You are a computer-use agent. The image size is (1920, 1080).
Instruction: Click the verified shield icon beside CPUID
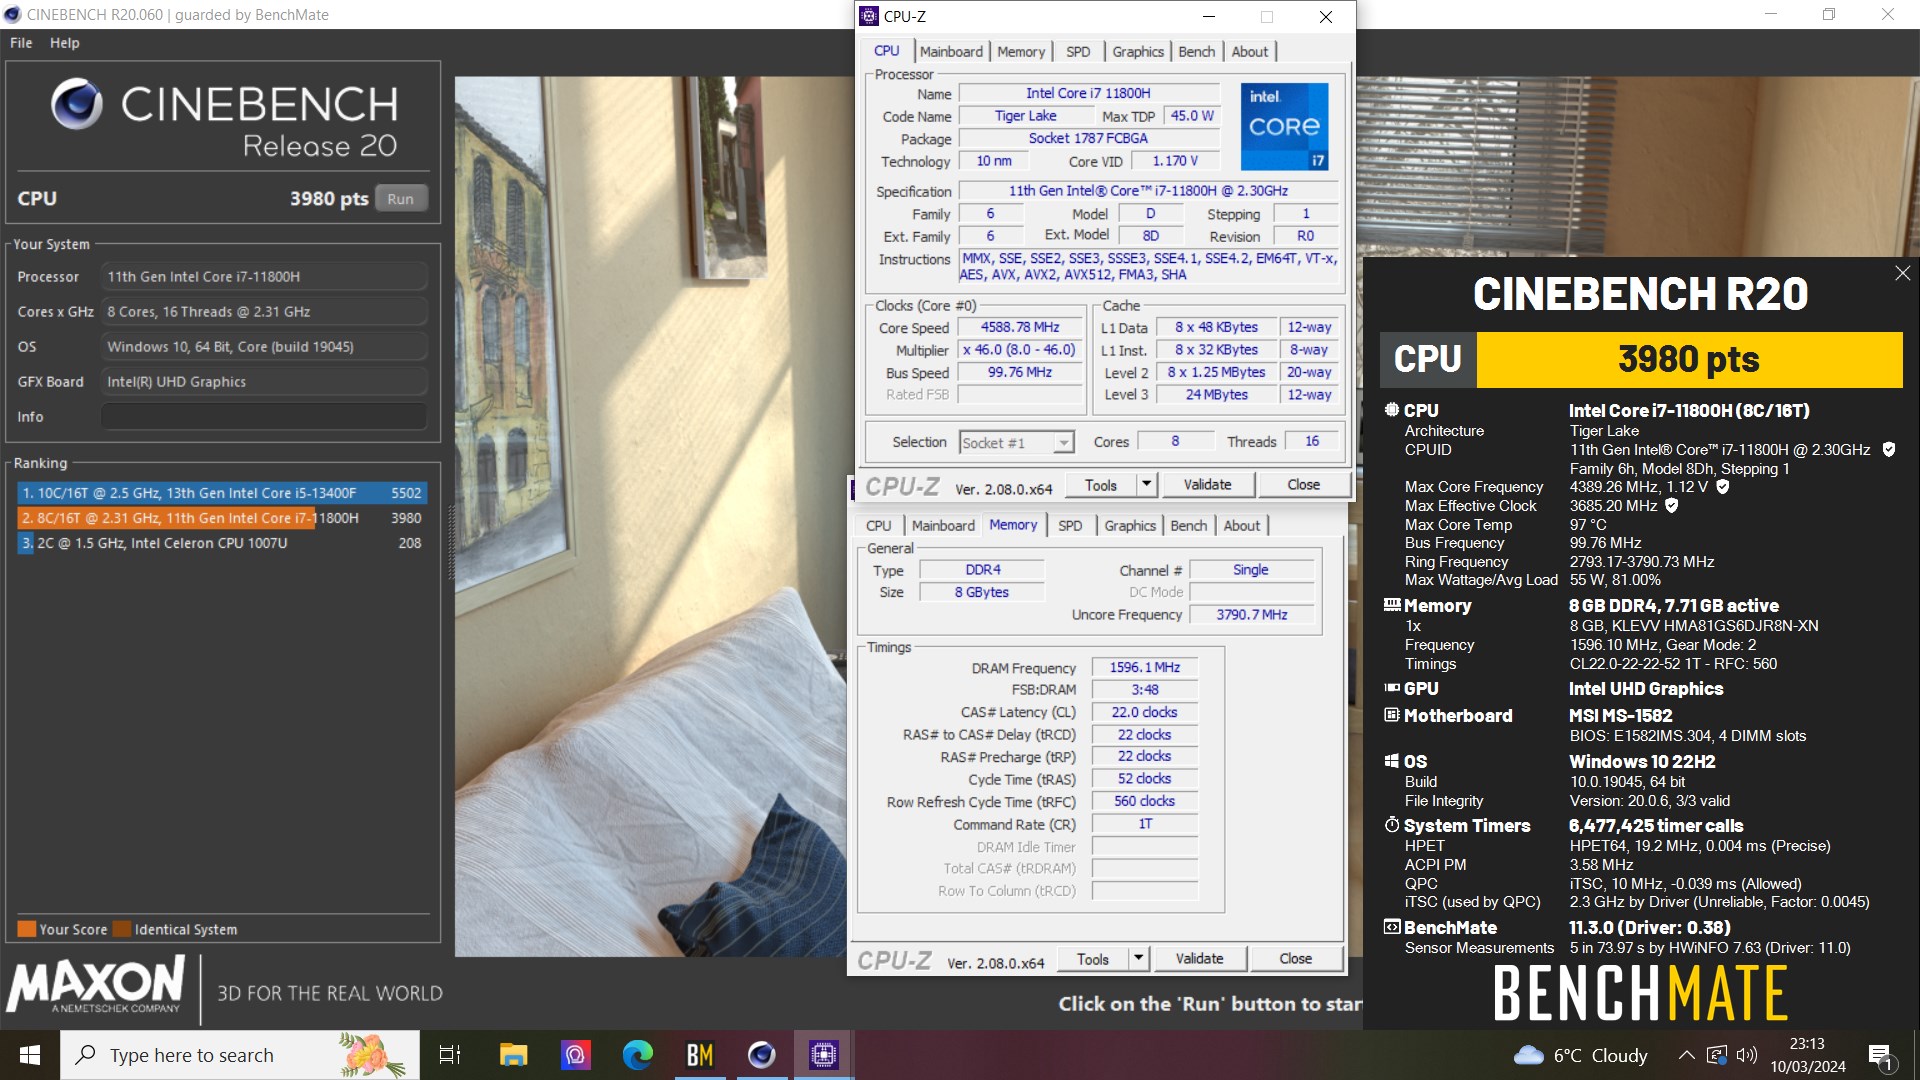point(1889,450)
